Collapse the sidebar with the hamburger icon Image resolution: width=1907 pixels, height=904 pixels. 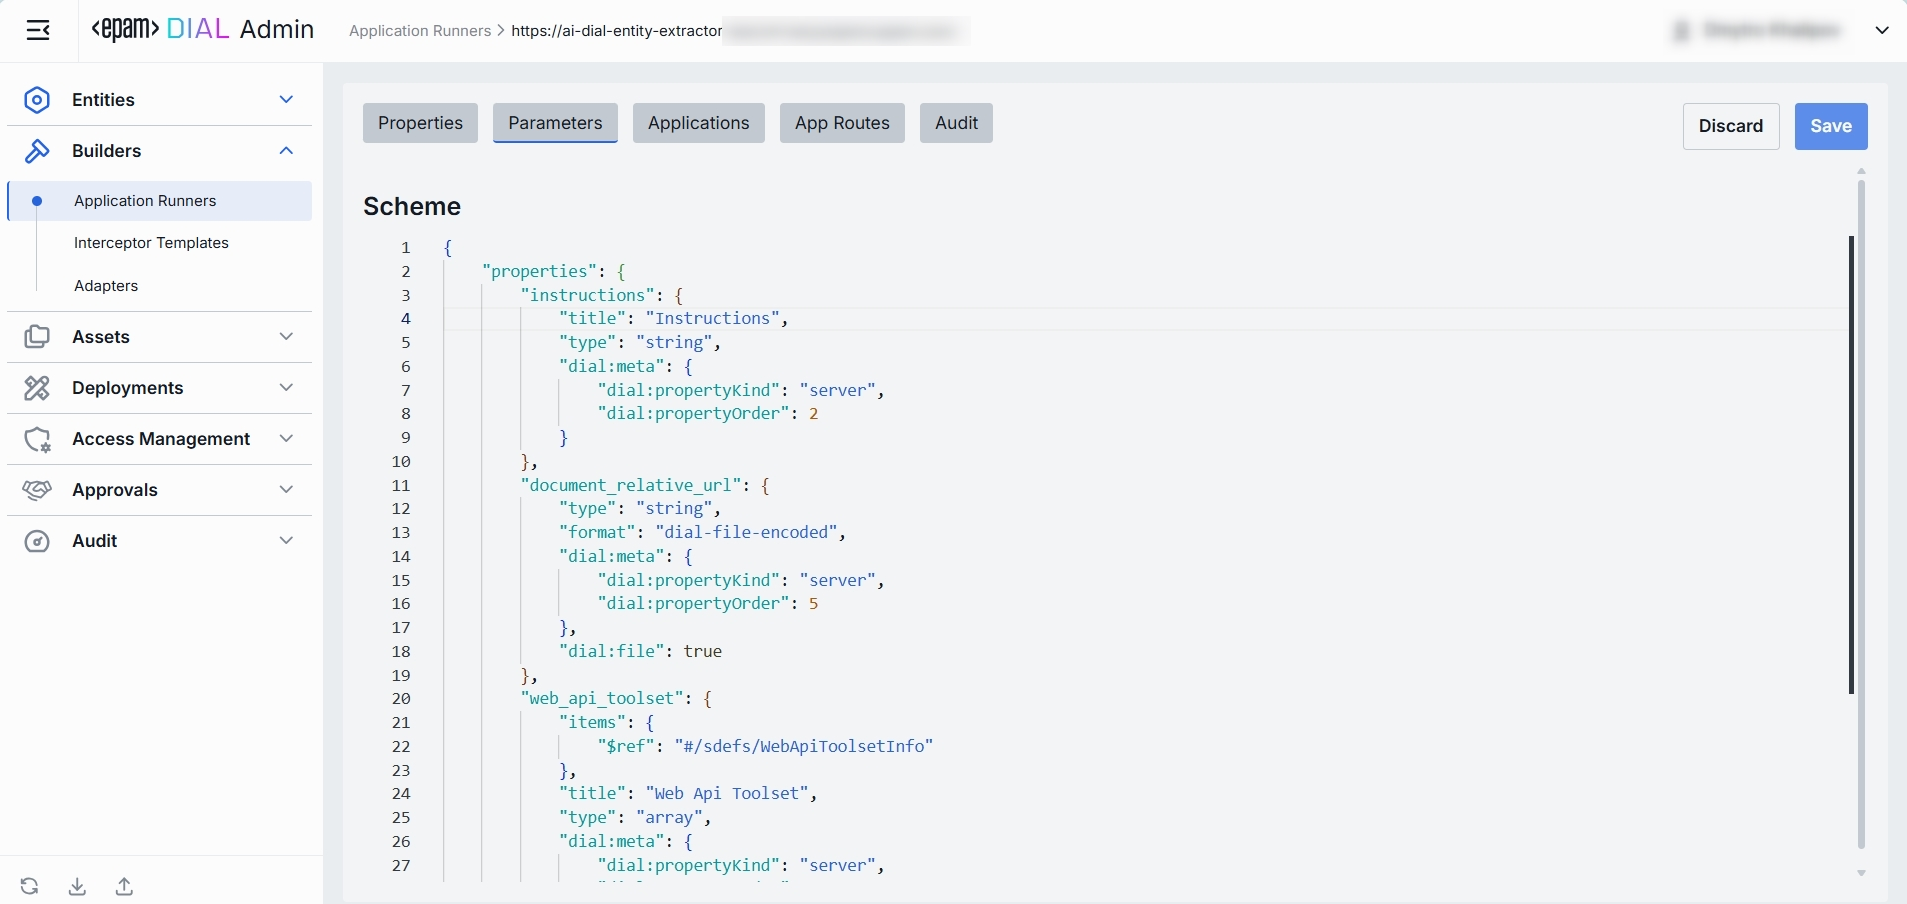click(x=38, y=30)
